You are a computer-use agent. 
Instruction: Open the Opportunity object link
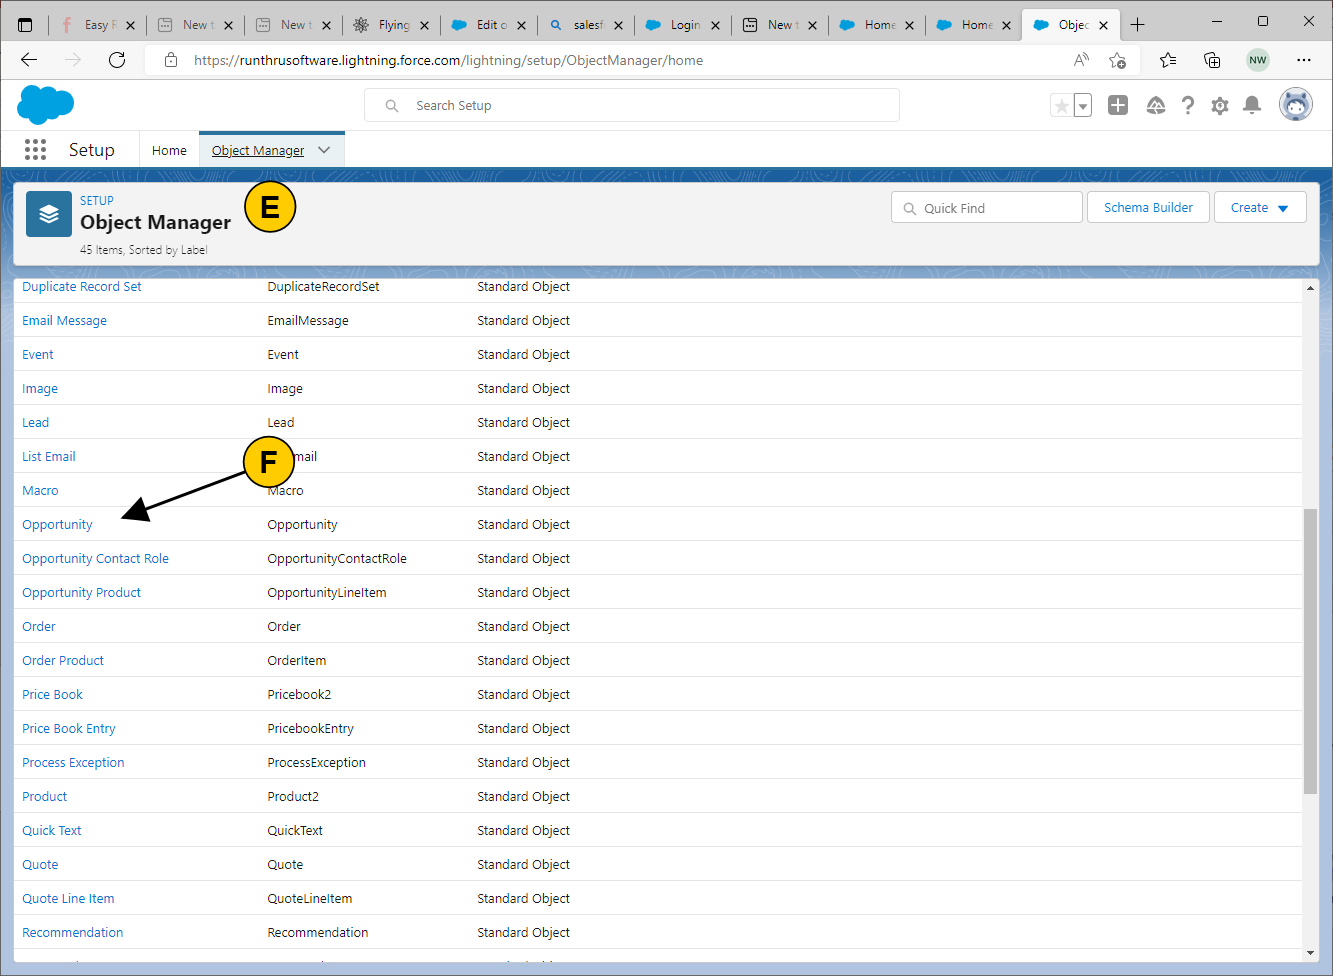(57, 525)
